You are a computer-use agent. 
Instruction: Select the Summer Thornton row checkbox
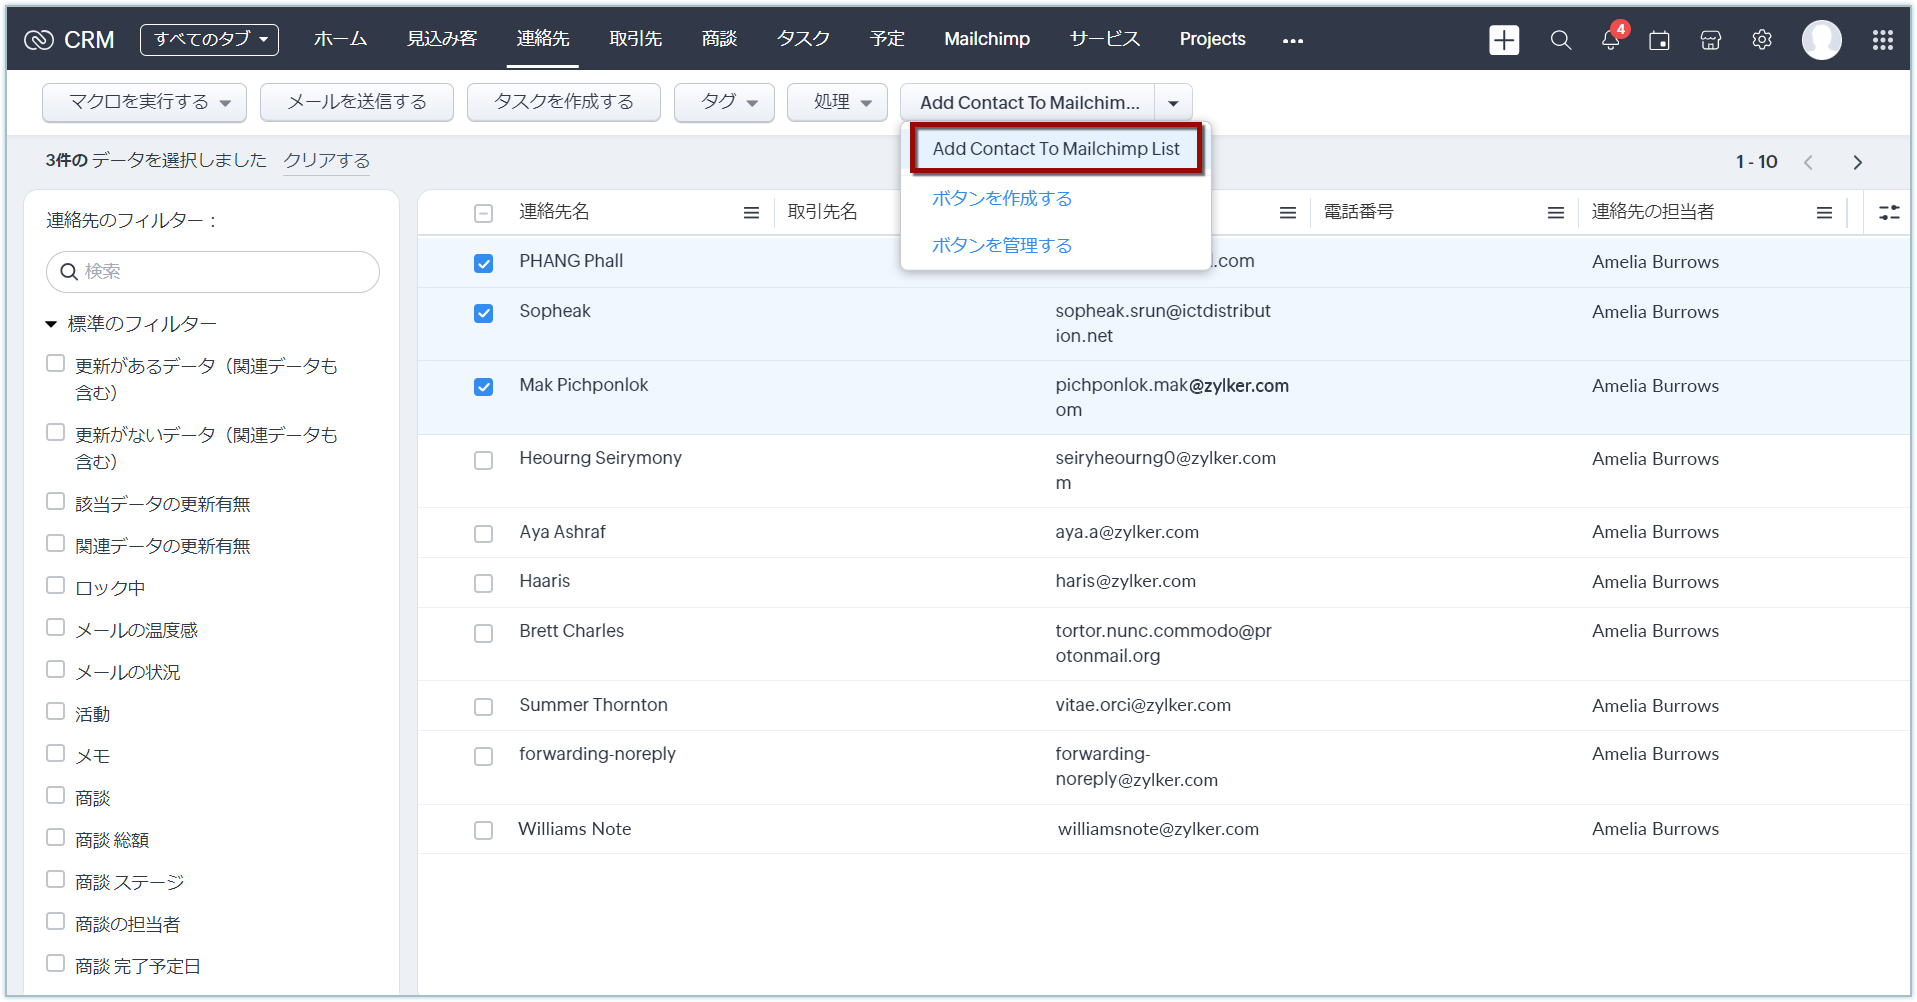[483, 707]
